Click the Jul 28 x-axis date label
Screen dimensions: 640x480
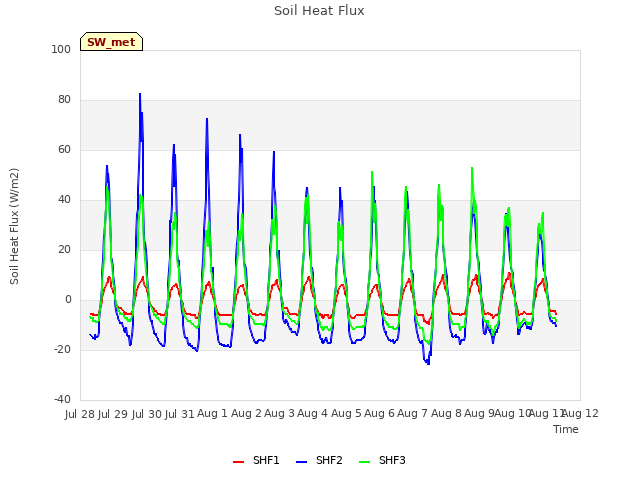pos(80,414)
